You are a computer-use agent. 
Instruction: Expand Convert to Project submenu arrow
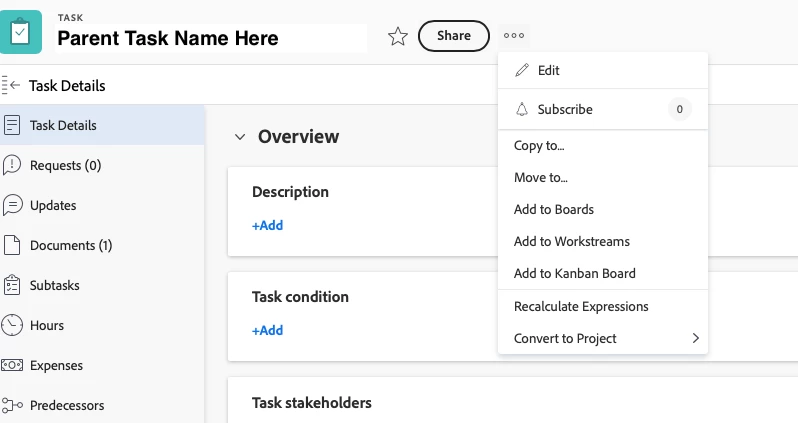(695, 338)
